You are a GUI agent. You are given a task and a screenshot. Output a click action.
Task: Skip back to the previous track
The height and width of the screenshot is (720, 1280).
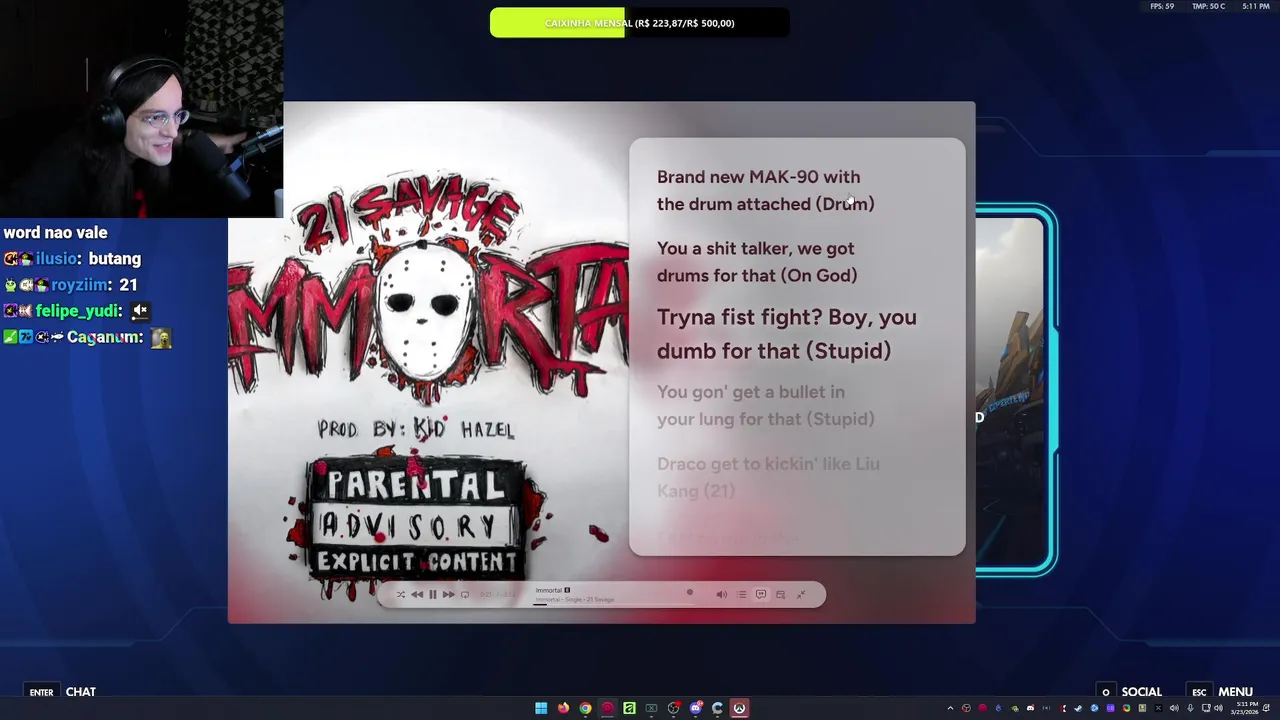(417, 594)
